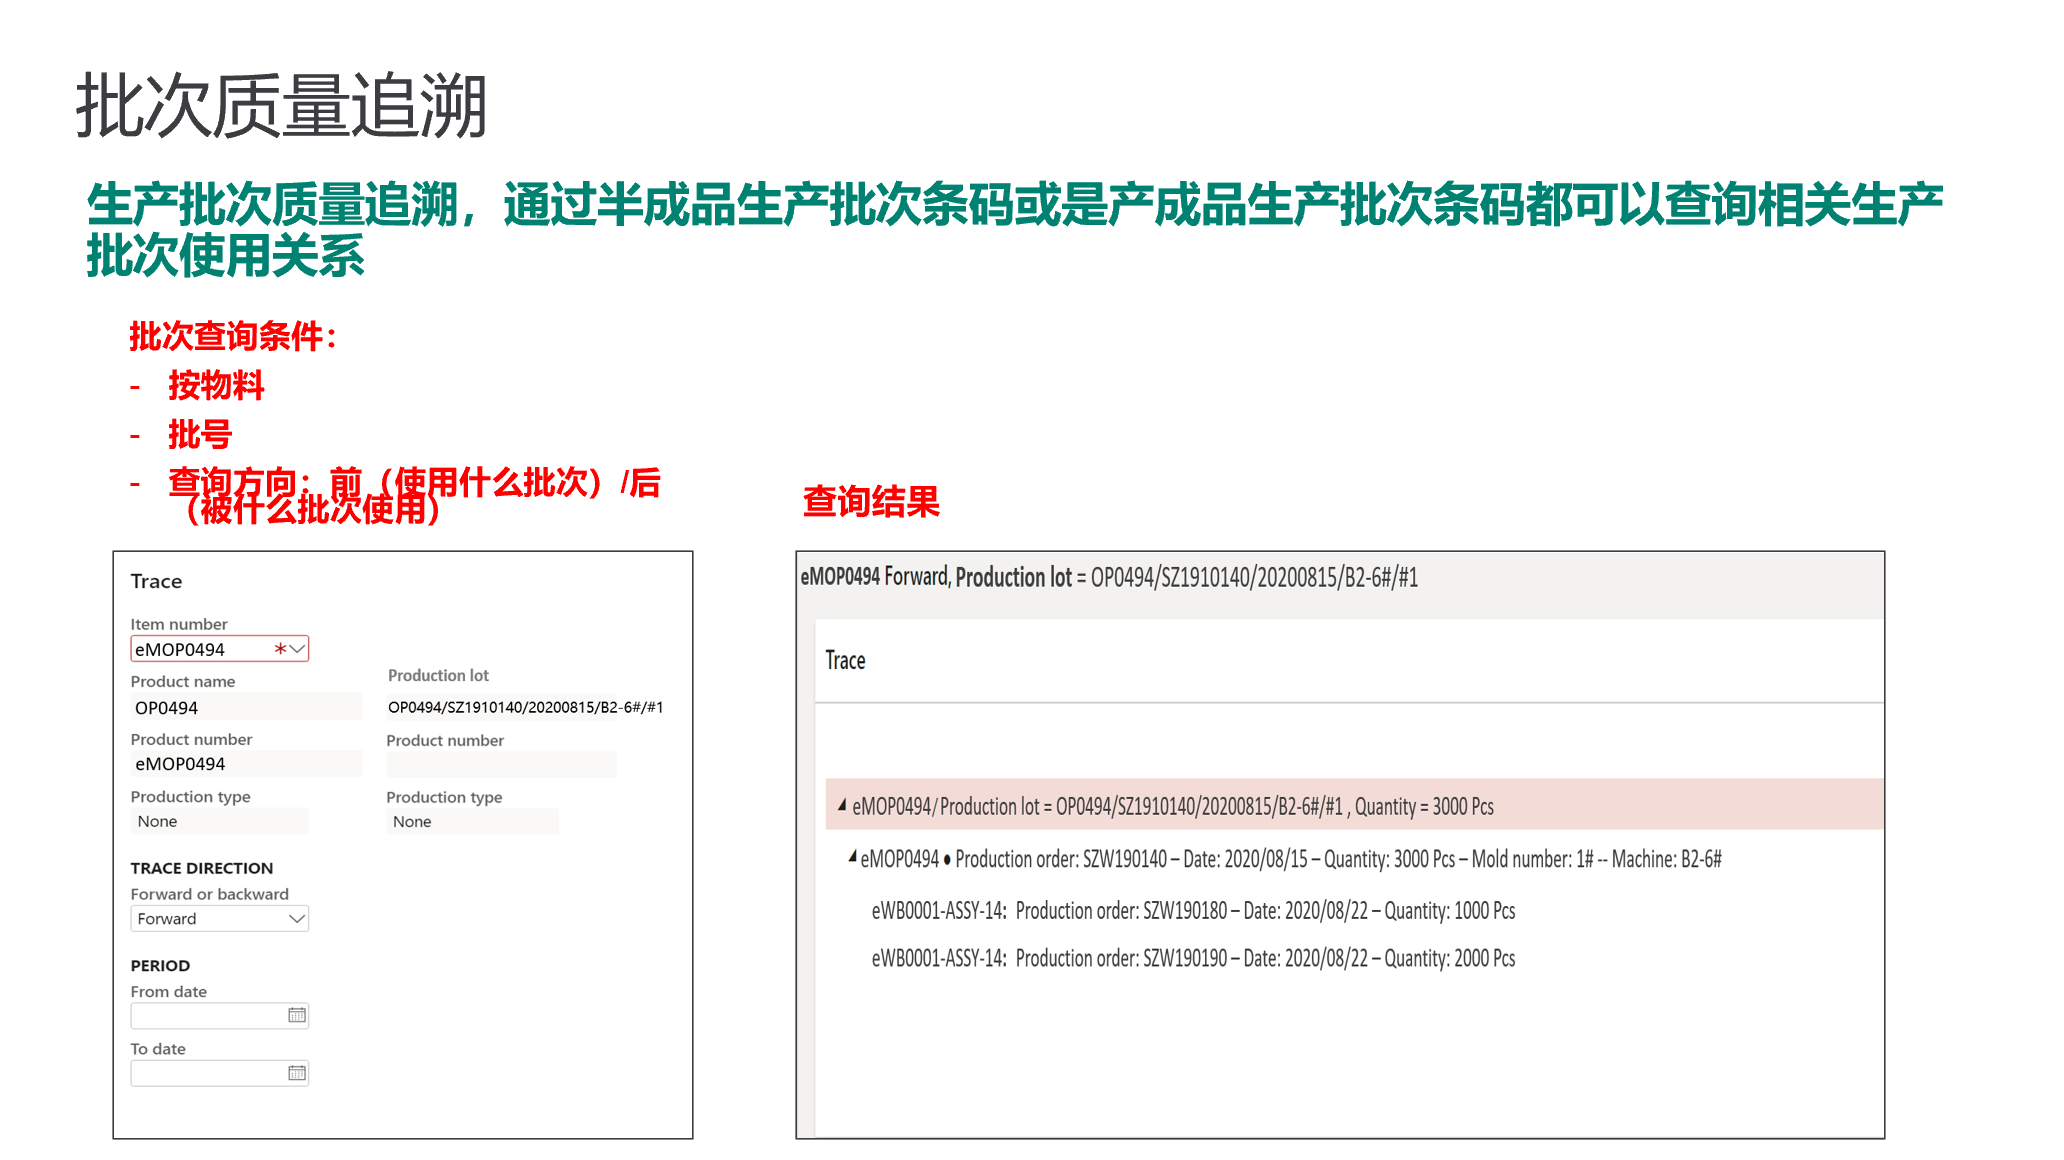Open the Item number dropdown arrow
This screenshot has width=2064, height=1160.
[297, 649]
